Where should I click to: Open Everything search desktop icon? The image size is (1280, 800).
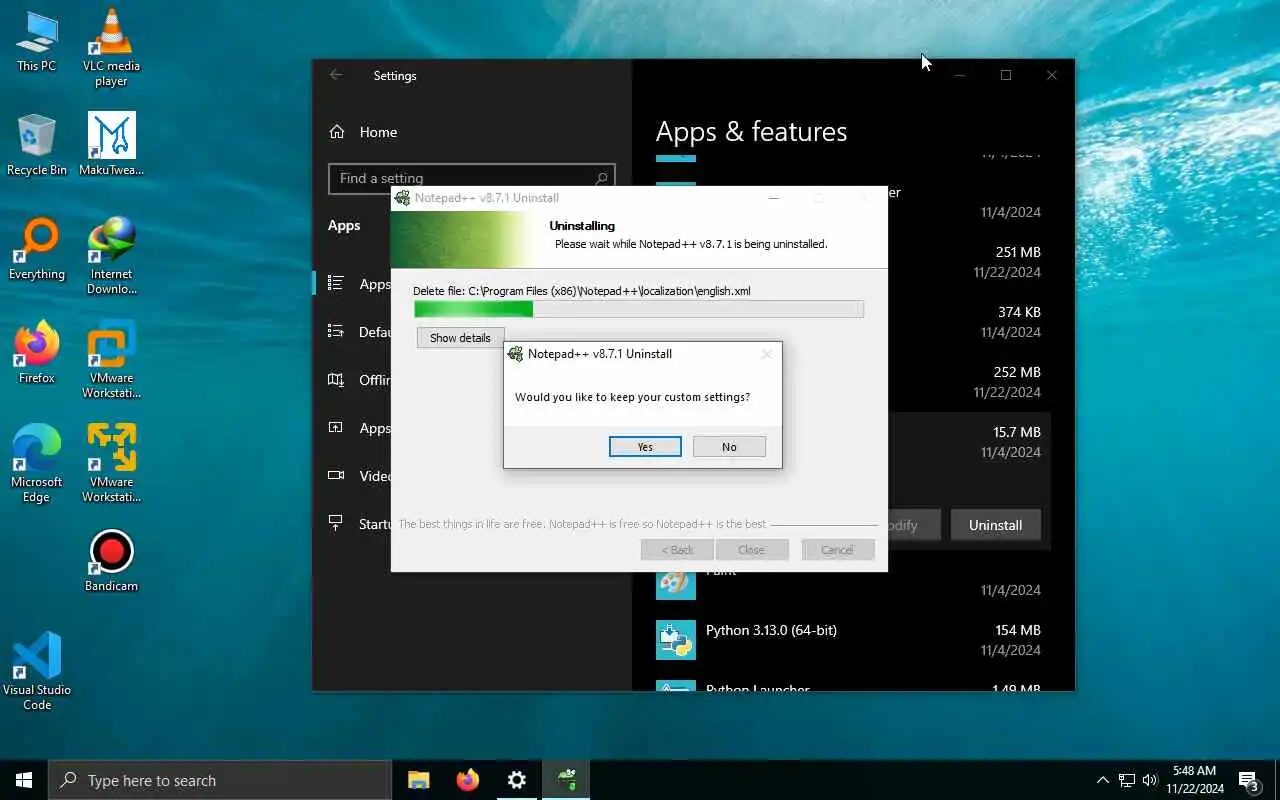point(37,250)
